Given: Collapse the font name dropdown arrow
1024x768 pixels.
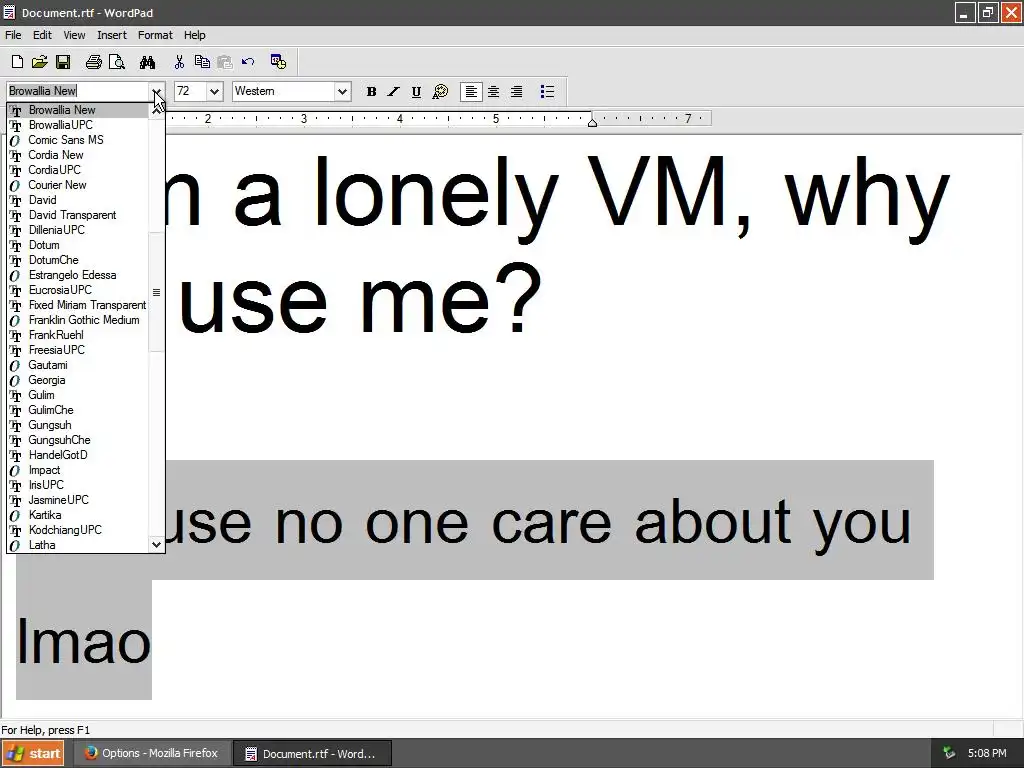Looking at the screenshot, I should (x=157, y=91).
